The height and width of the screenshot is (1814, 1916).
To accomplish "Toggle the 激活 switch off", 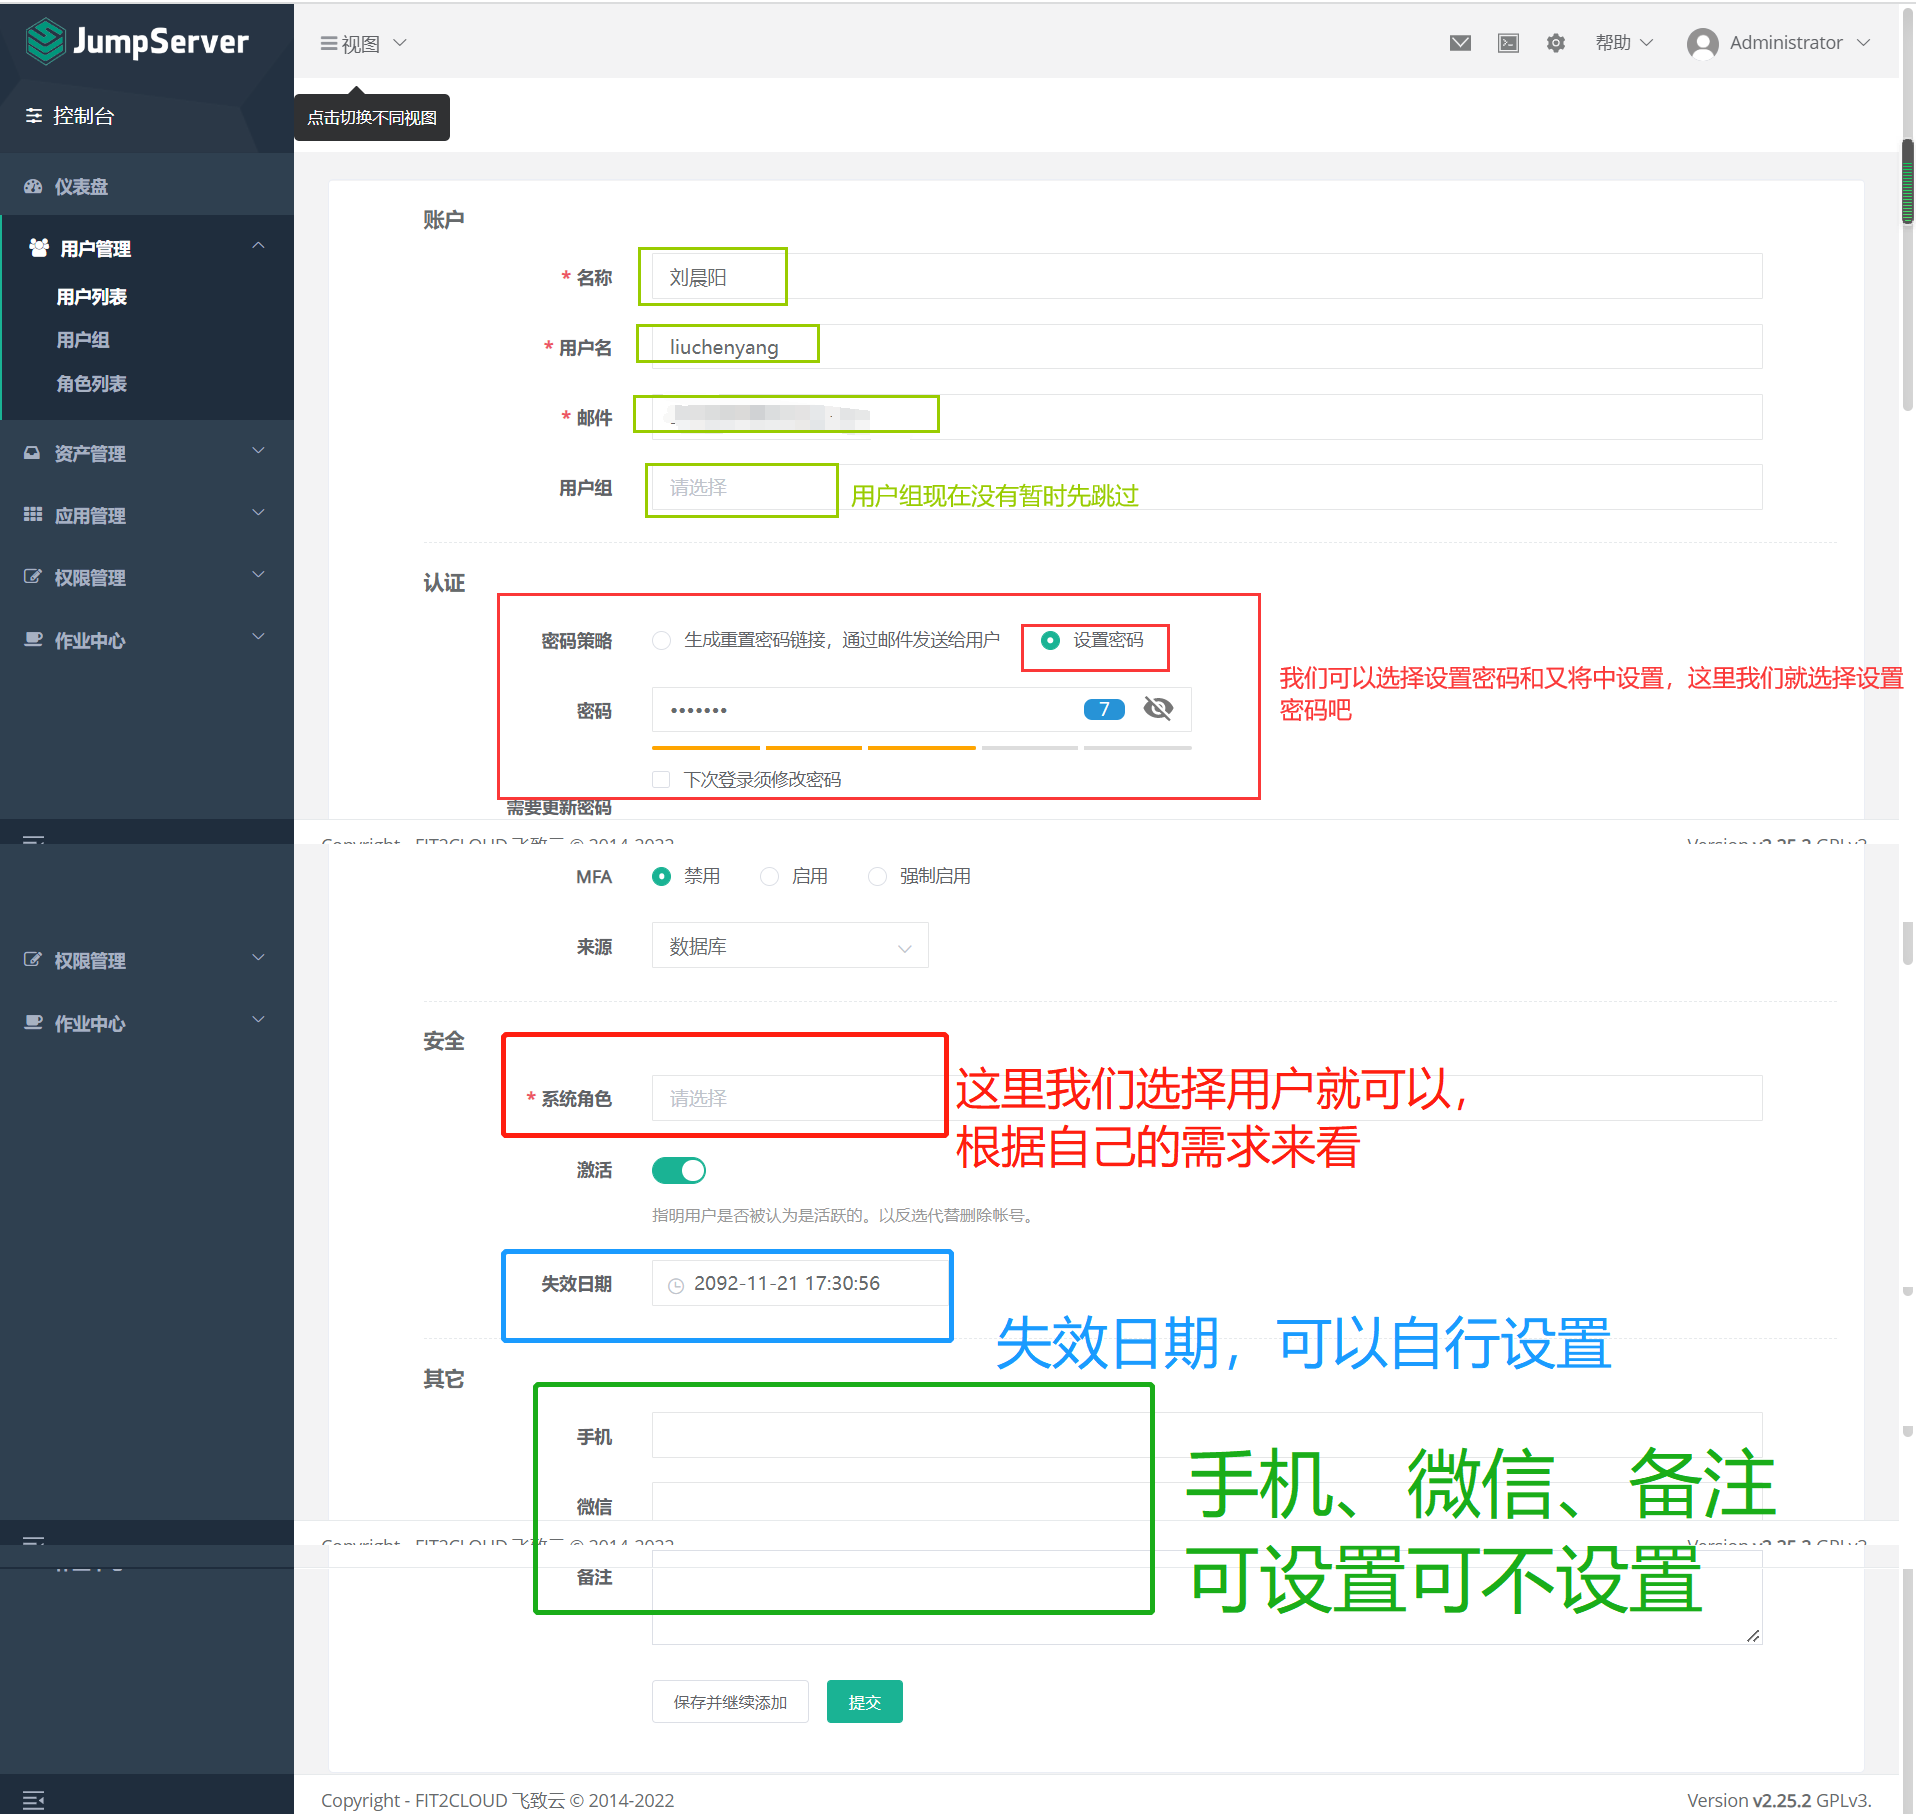I will tap(679, 1170).
